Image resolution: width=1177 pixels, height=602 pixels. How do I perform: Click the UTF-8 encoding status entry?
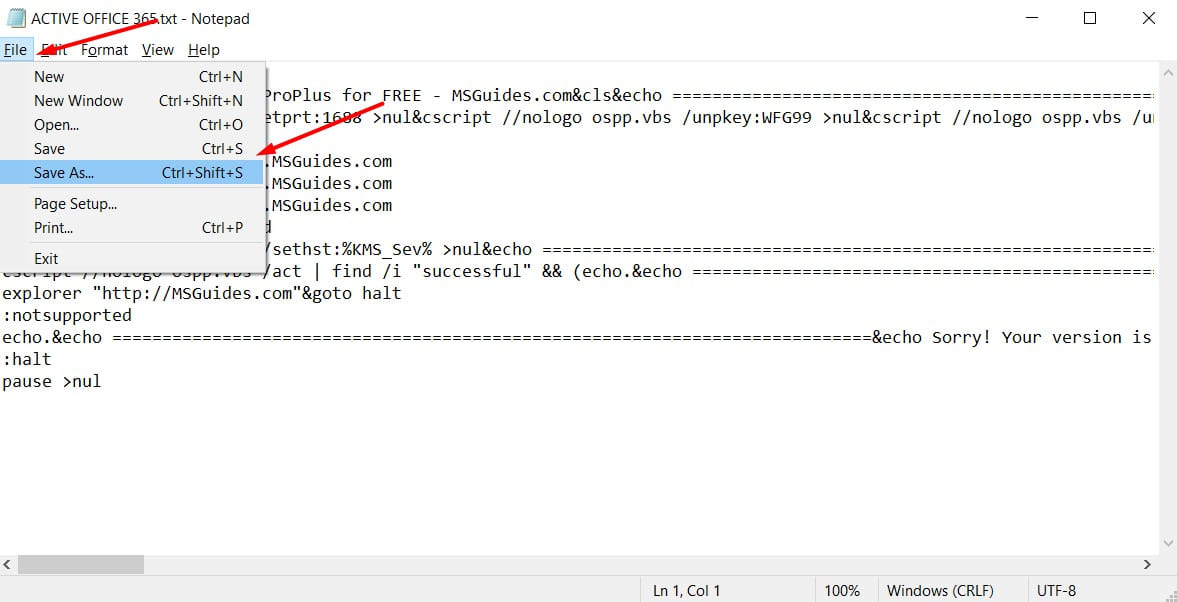point(1055,591)
